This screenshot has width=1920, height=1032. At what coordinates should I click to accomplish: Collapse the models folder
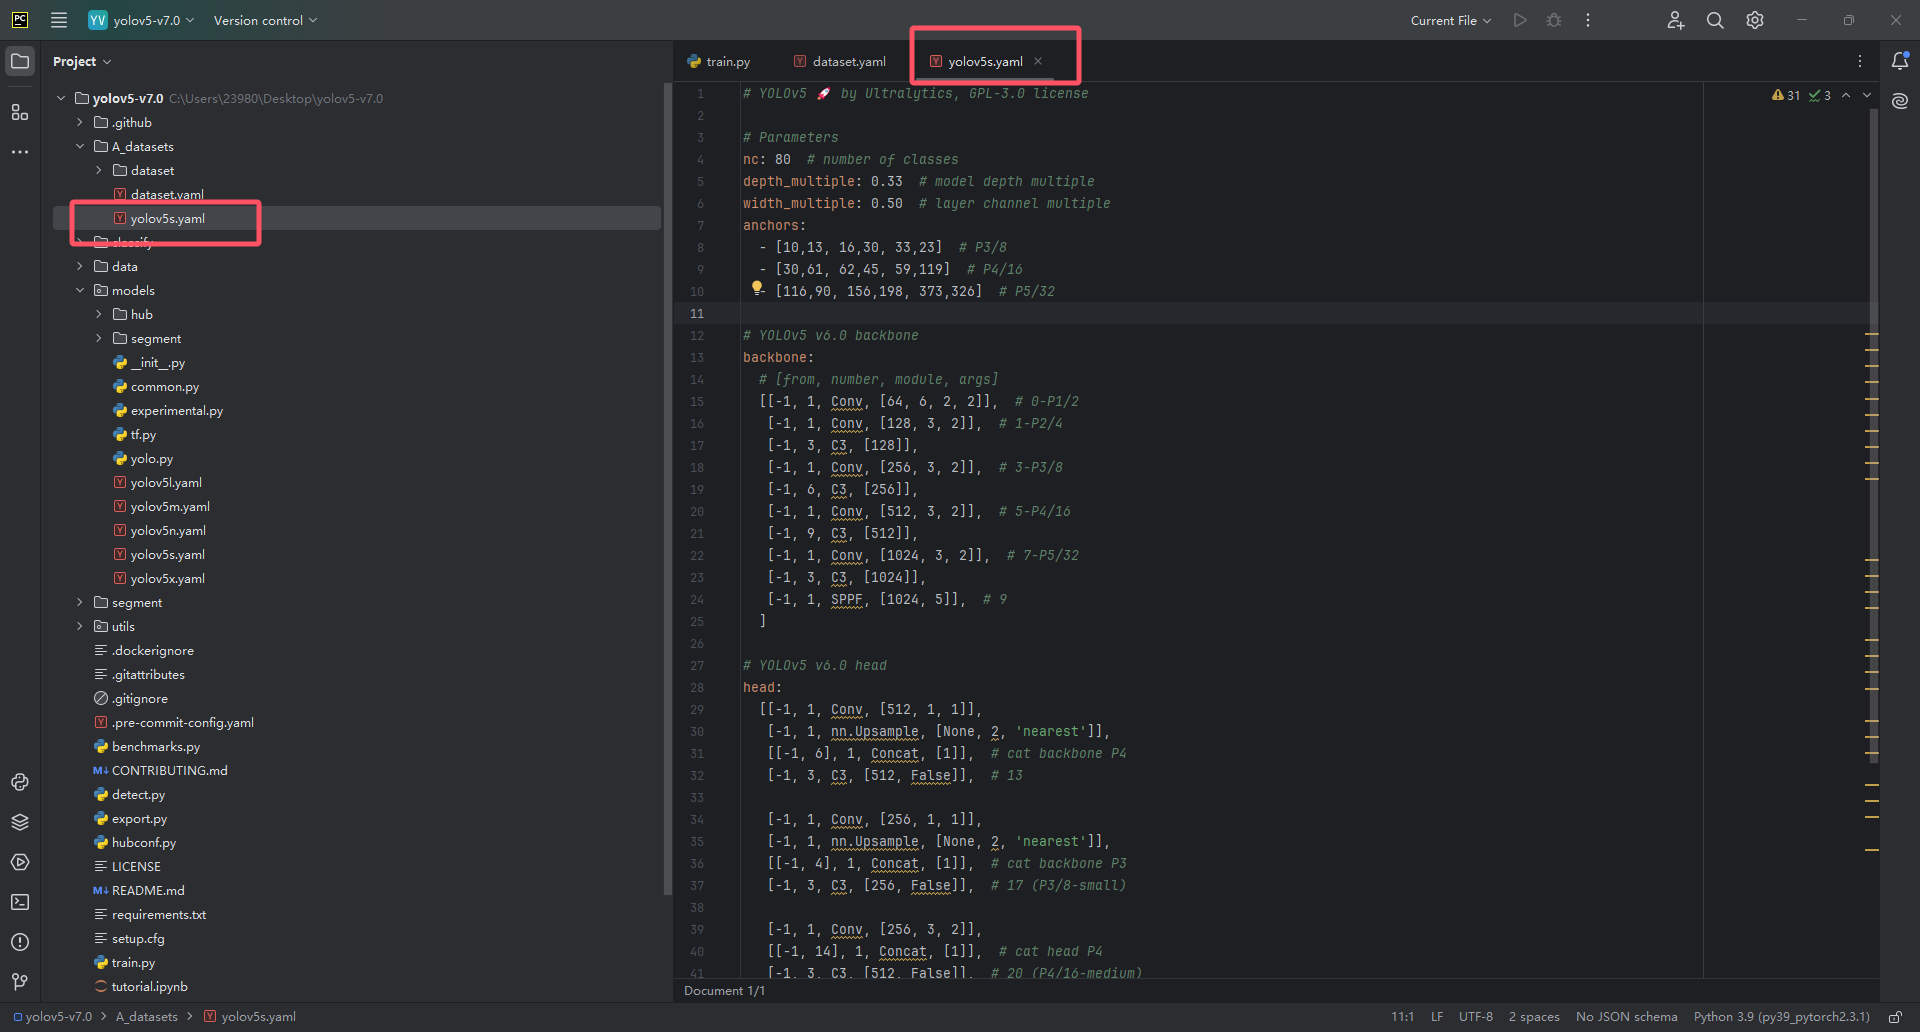[80, 290]
